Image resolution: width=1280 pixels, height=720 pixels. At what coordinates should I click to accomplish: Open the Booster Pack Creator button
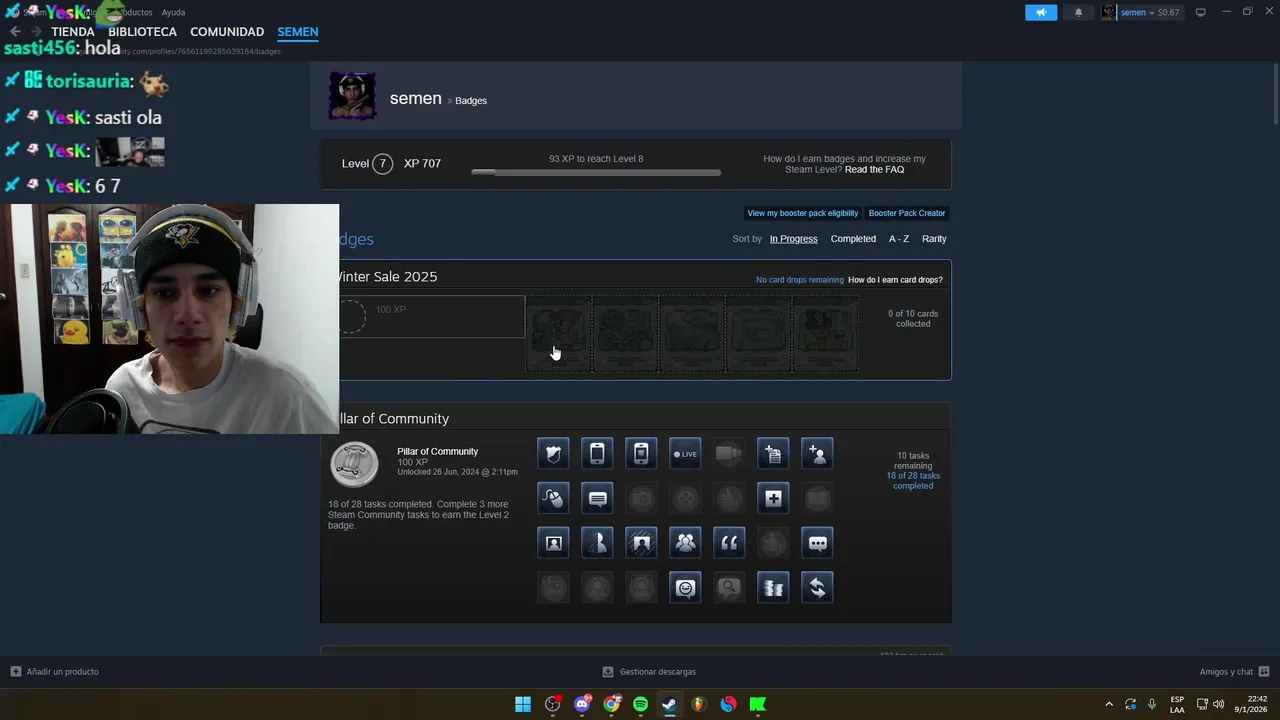pyautogui.click(x=907, y=213)
